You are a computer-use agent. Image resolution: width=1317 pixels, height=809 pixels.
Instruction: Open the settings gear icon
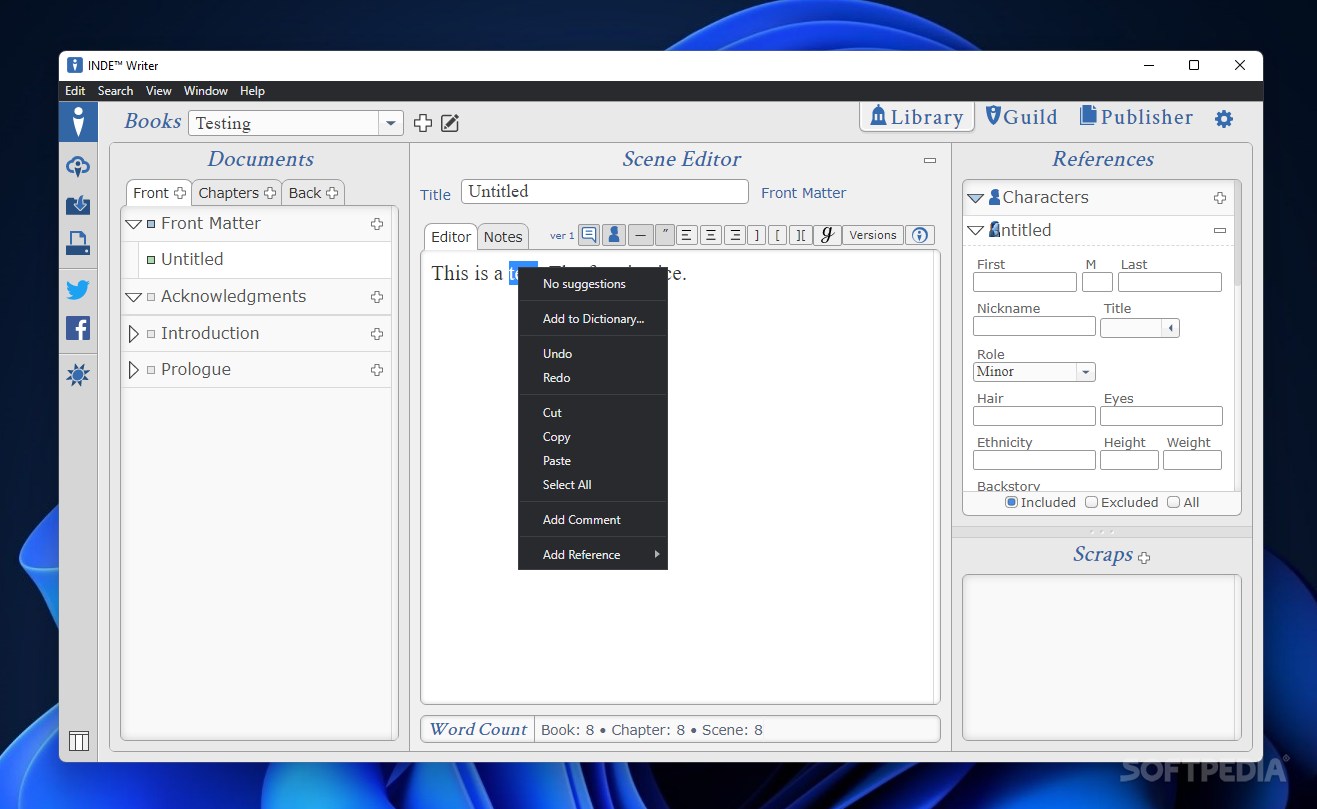point(1224,119)
